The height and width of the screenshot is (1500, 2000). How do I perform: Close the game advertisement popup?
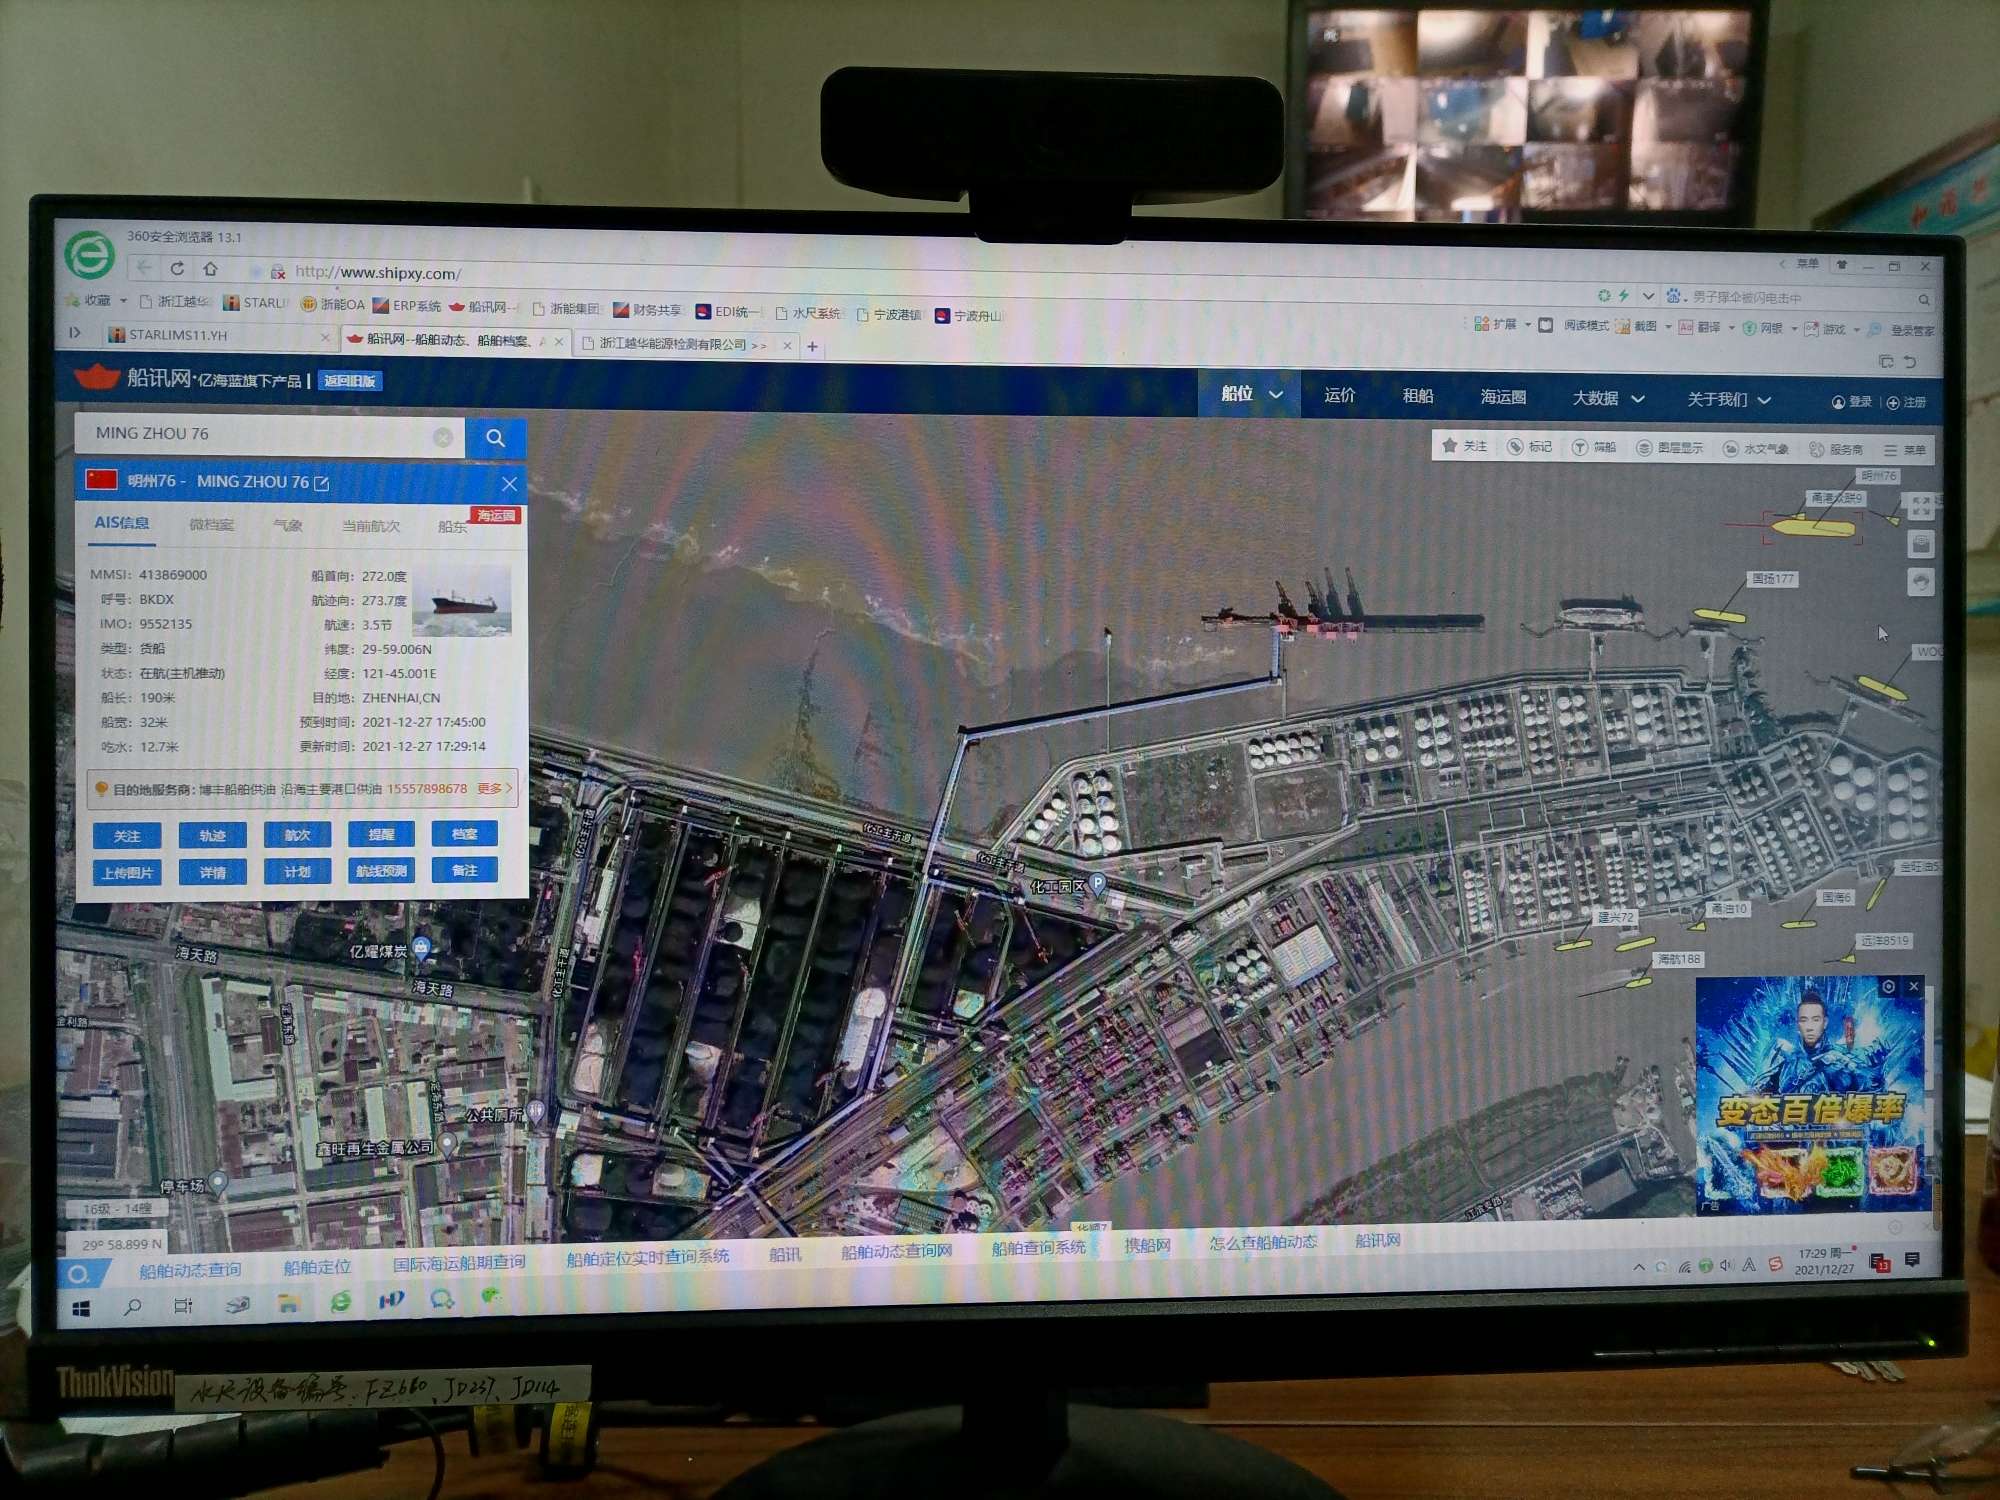point(1914,986)
